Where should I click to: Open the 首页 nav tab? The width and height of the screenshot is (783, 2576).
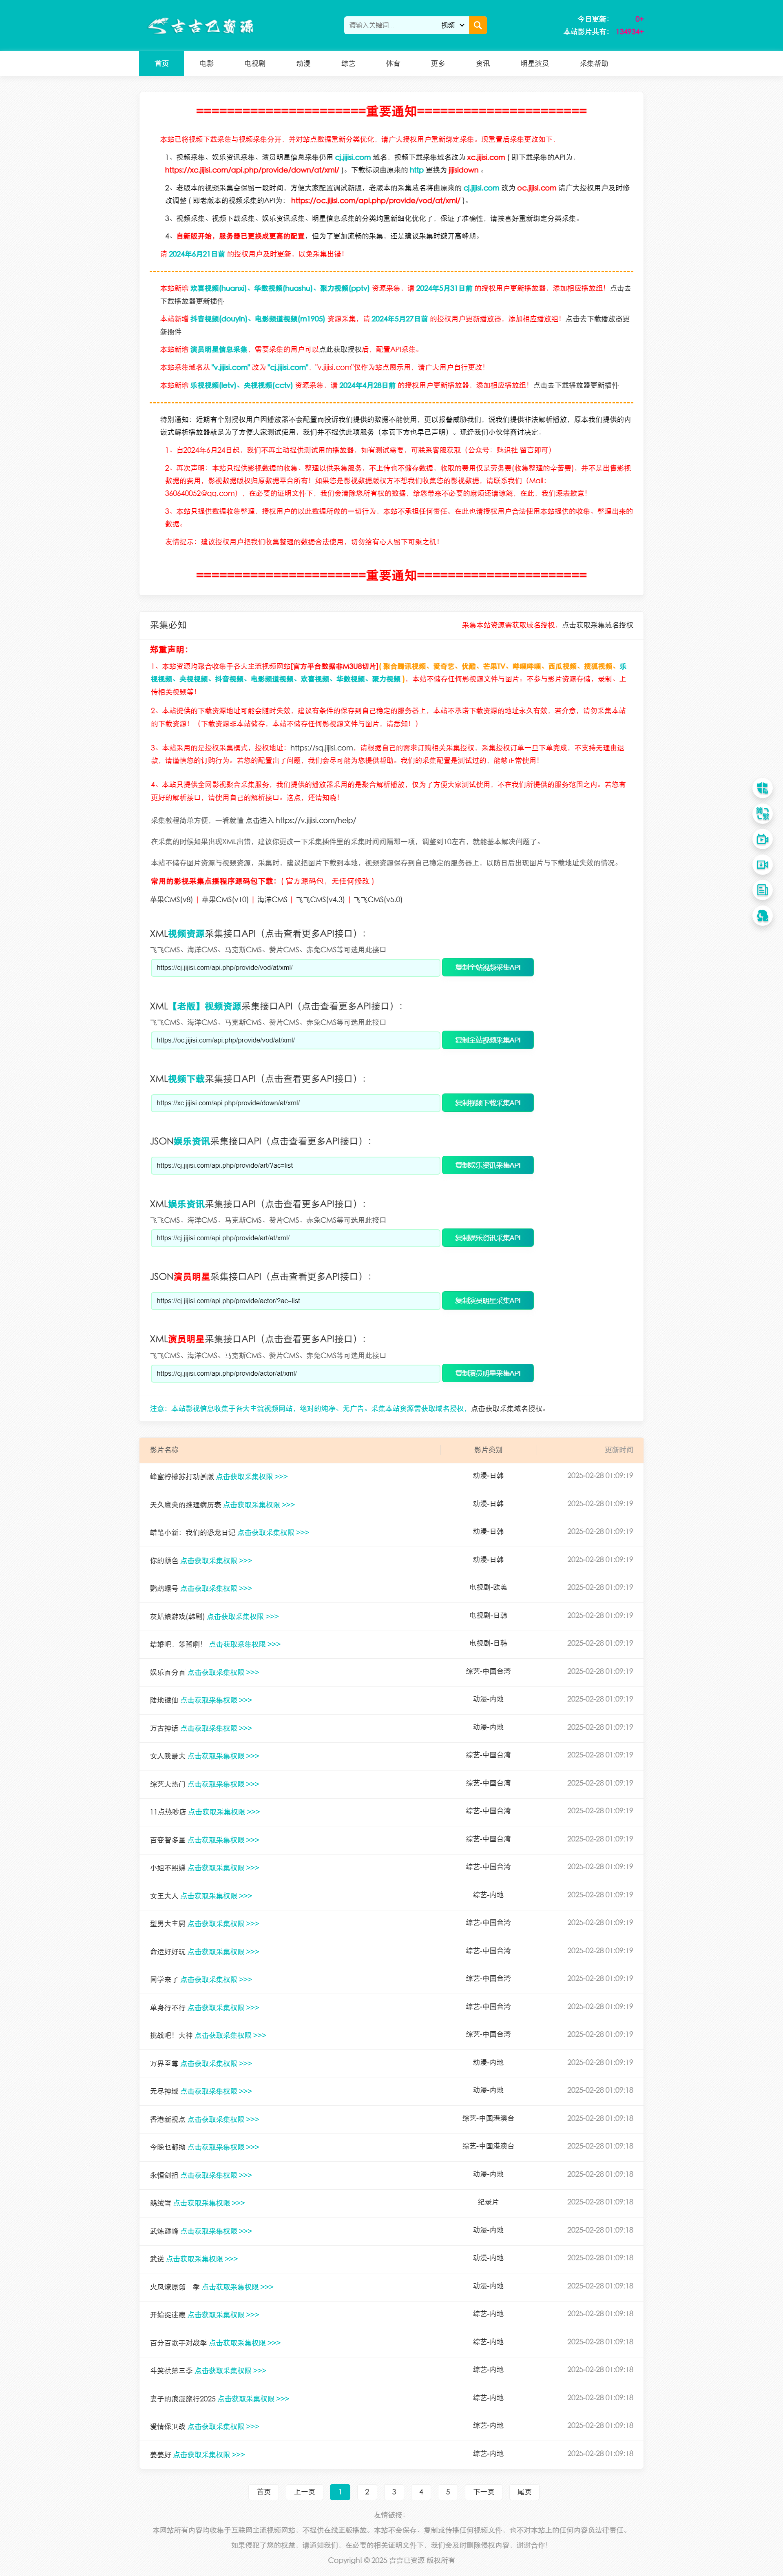pyautogui.click(x=161, y=63)
